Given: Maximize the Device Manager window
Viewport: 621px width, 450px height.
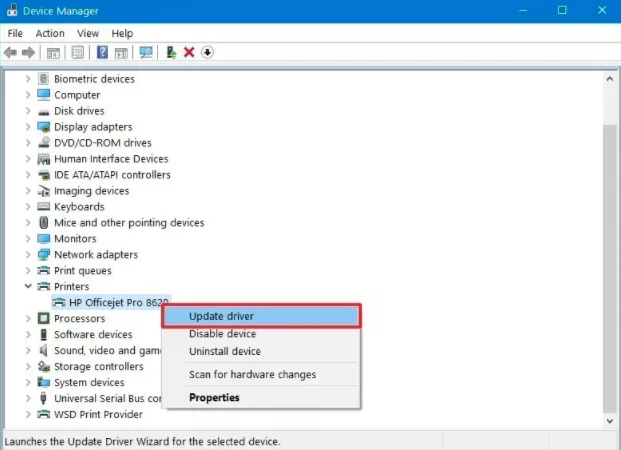Looking at the screenshot, I should point(562,10).
